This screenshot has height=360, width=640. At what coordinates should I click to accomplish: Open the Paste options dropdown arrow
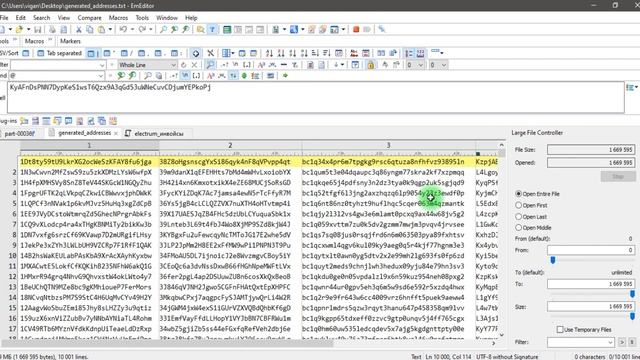(110, 29)
